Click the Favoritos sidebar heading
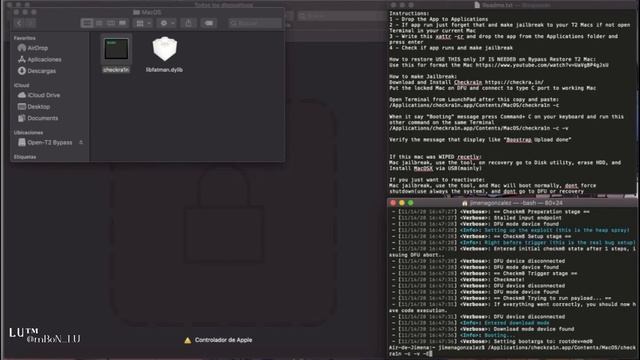 click(24, 38)
